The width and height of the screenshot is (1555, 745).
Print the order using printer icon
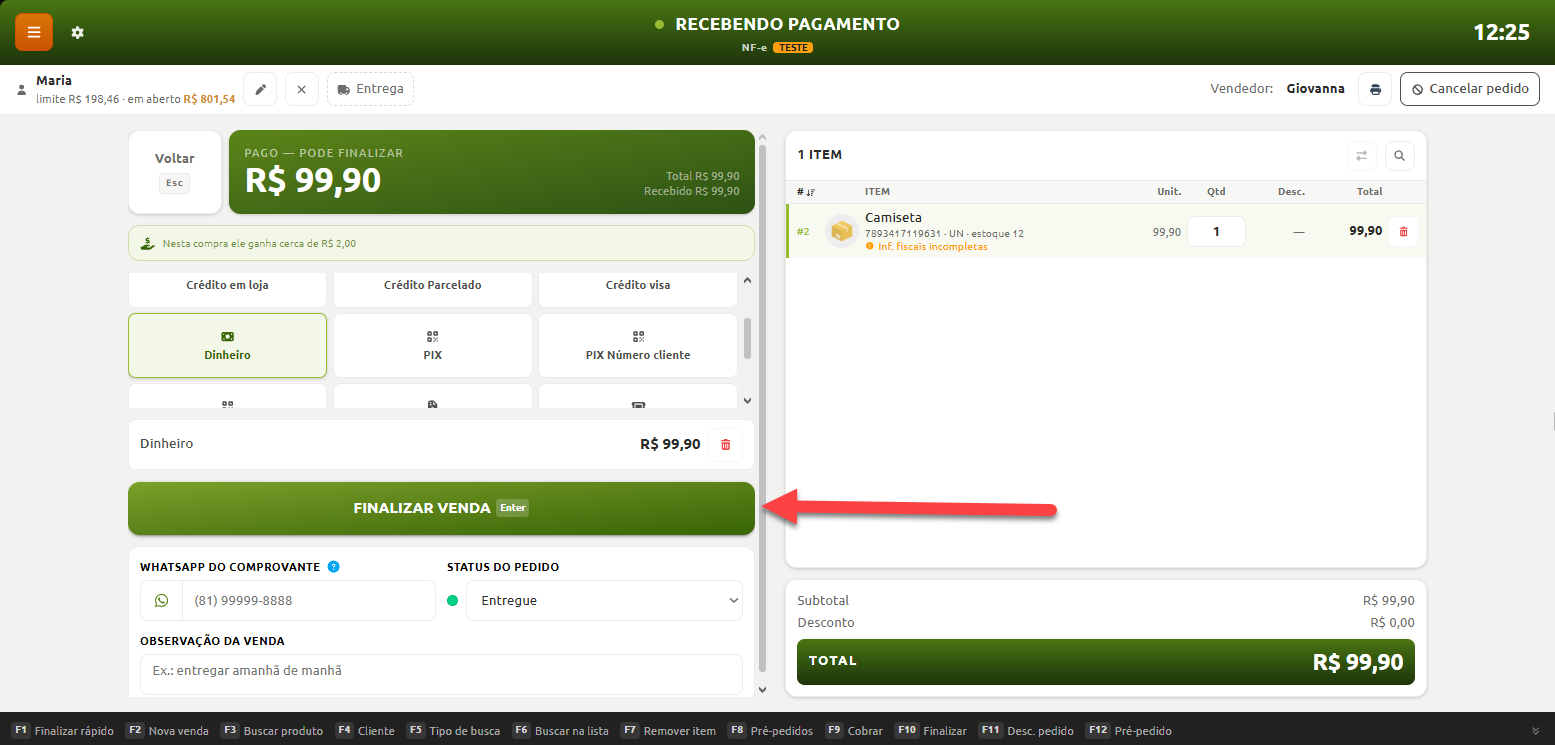click(1375, 89)
